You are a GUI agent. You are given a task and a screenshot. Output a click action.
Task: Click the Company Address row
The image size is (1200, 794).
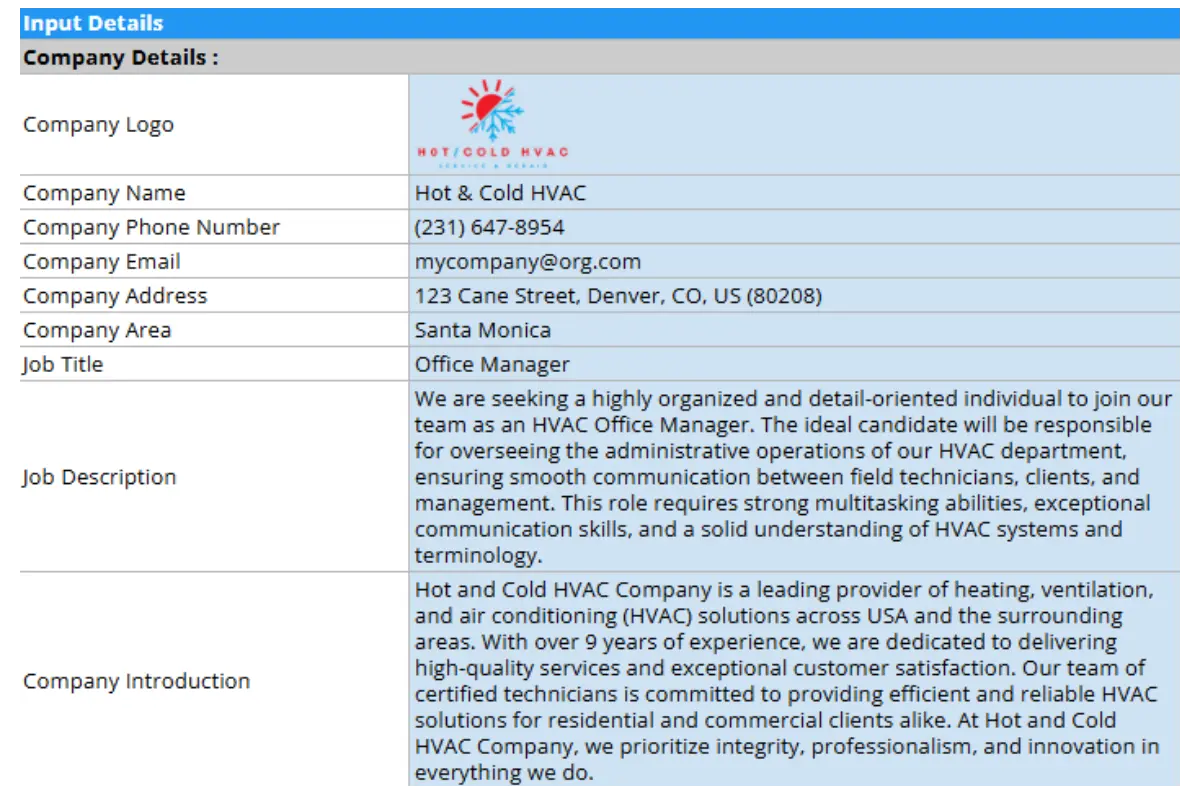point(619,295)
